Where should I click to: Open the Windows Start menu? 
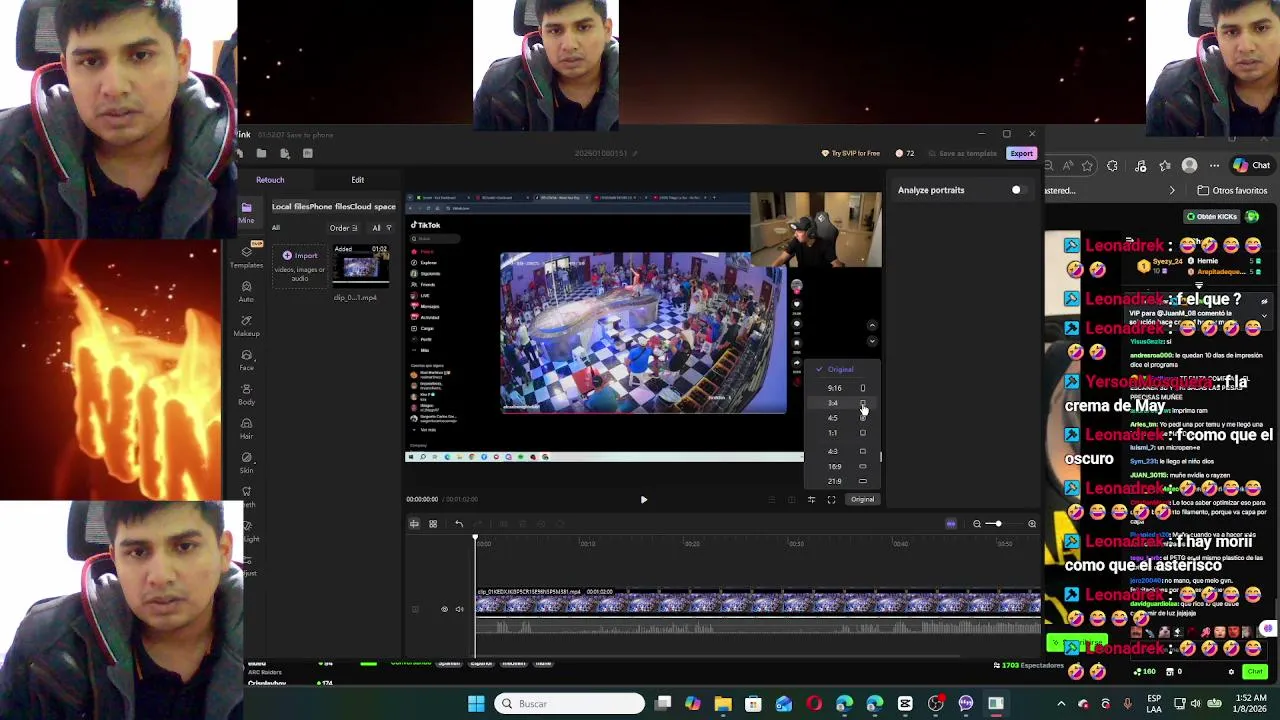476,704
